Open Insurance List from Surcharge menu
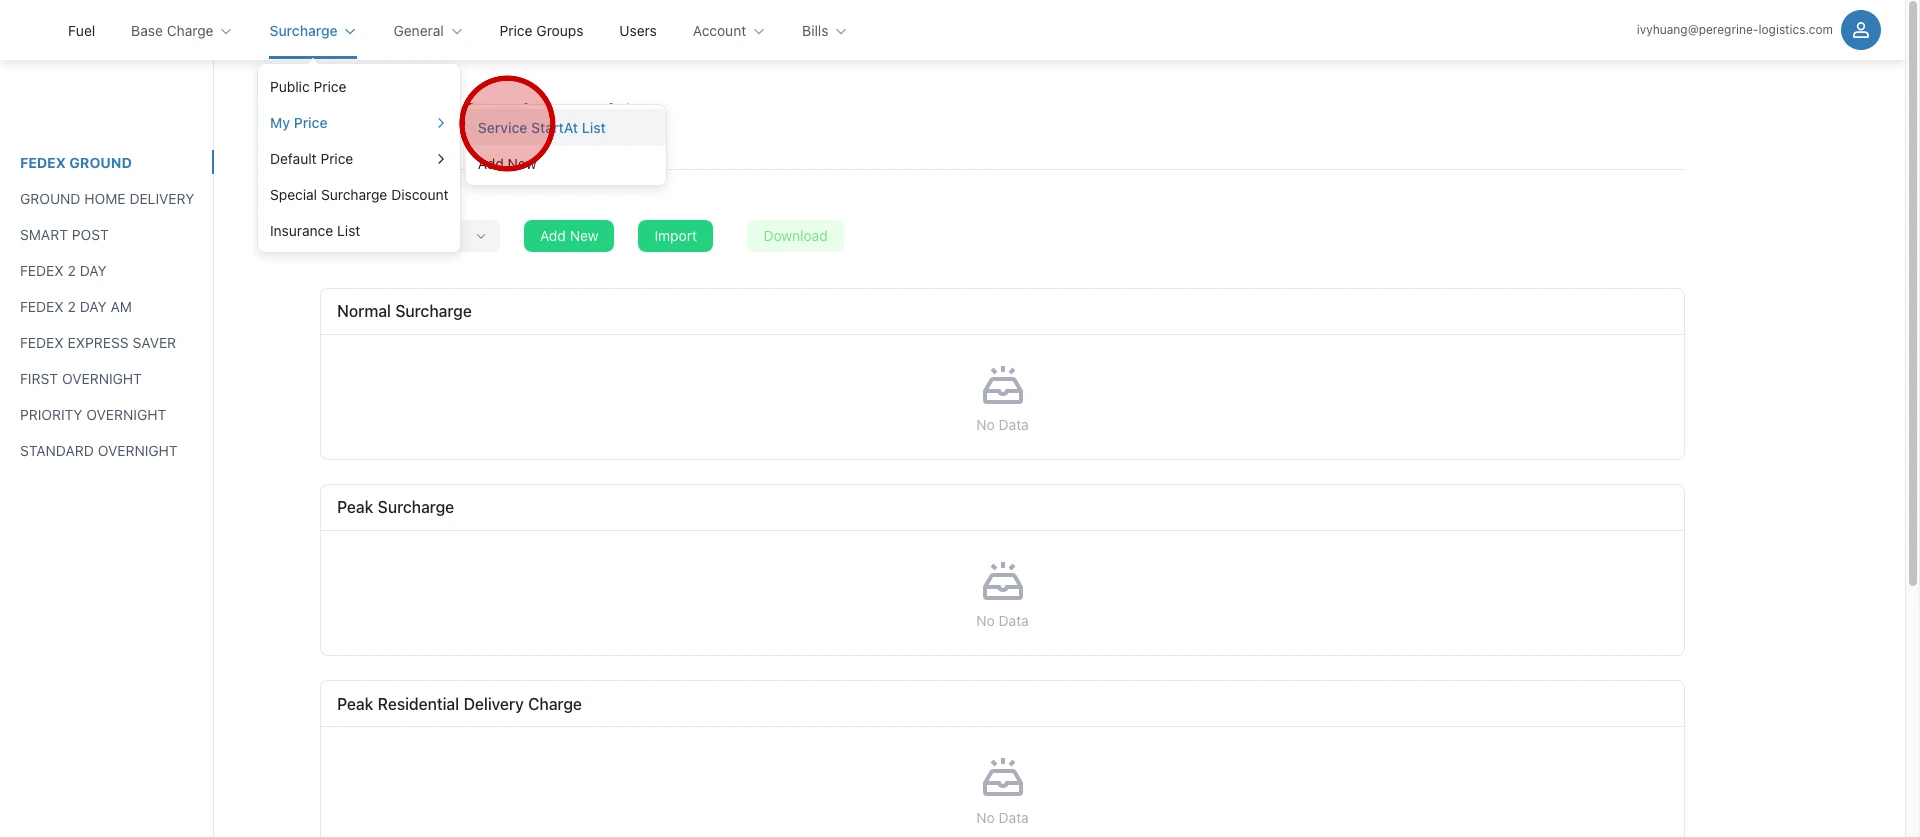The height and width of the screenshot is (837, 1920). pyautogui.click(x=315, y=231)
